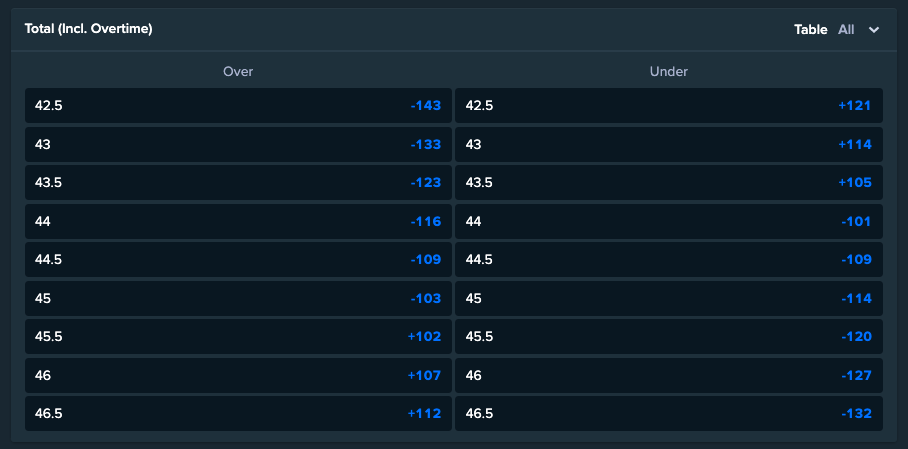Choose Over 43.5 at -123
Image resolution: width=908 pixels, height=449 pixels.
pos(238,182)
